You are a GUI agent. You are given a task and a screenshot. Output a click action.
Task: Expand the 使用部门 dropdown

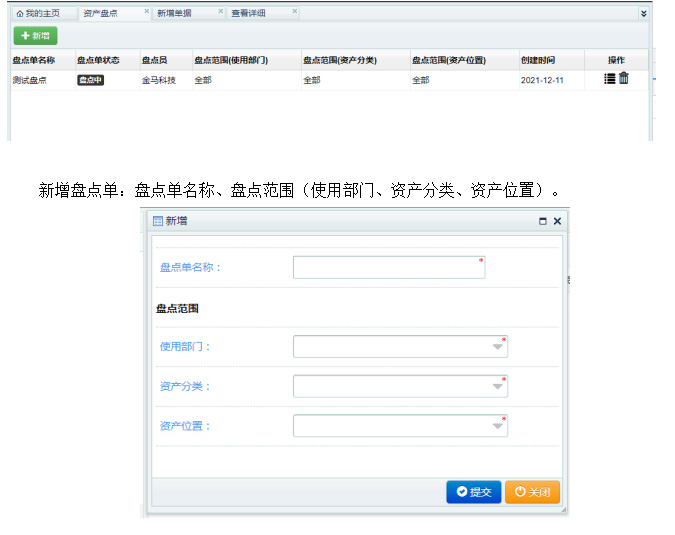pyautogui.click(x=498, y=347)
